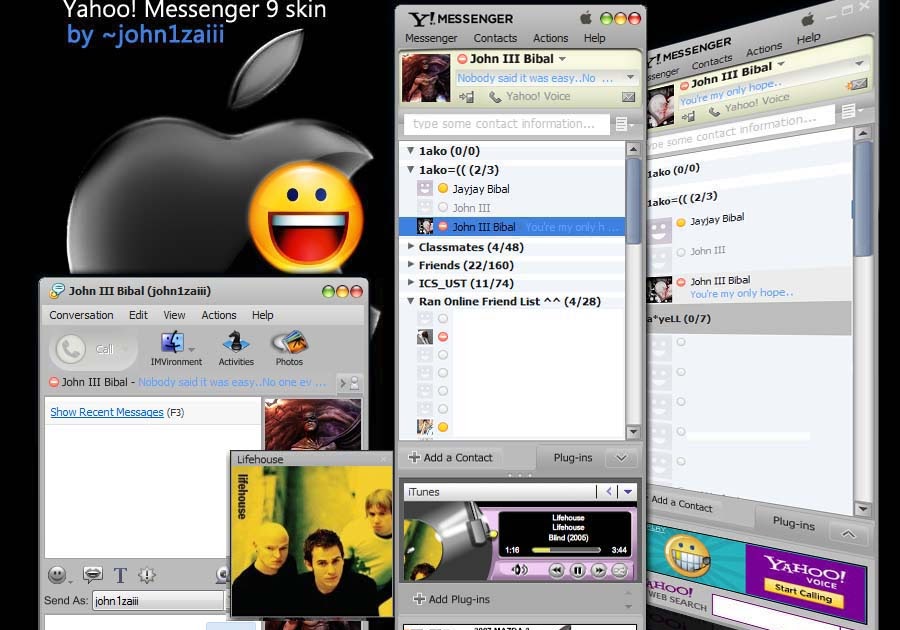The width and height of the screenshot is (900, 630).
Task: Open the audibles lips icon
Action: 92,574
